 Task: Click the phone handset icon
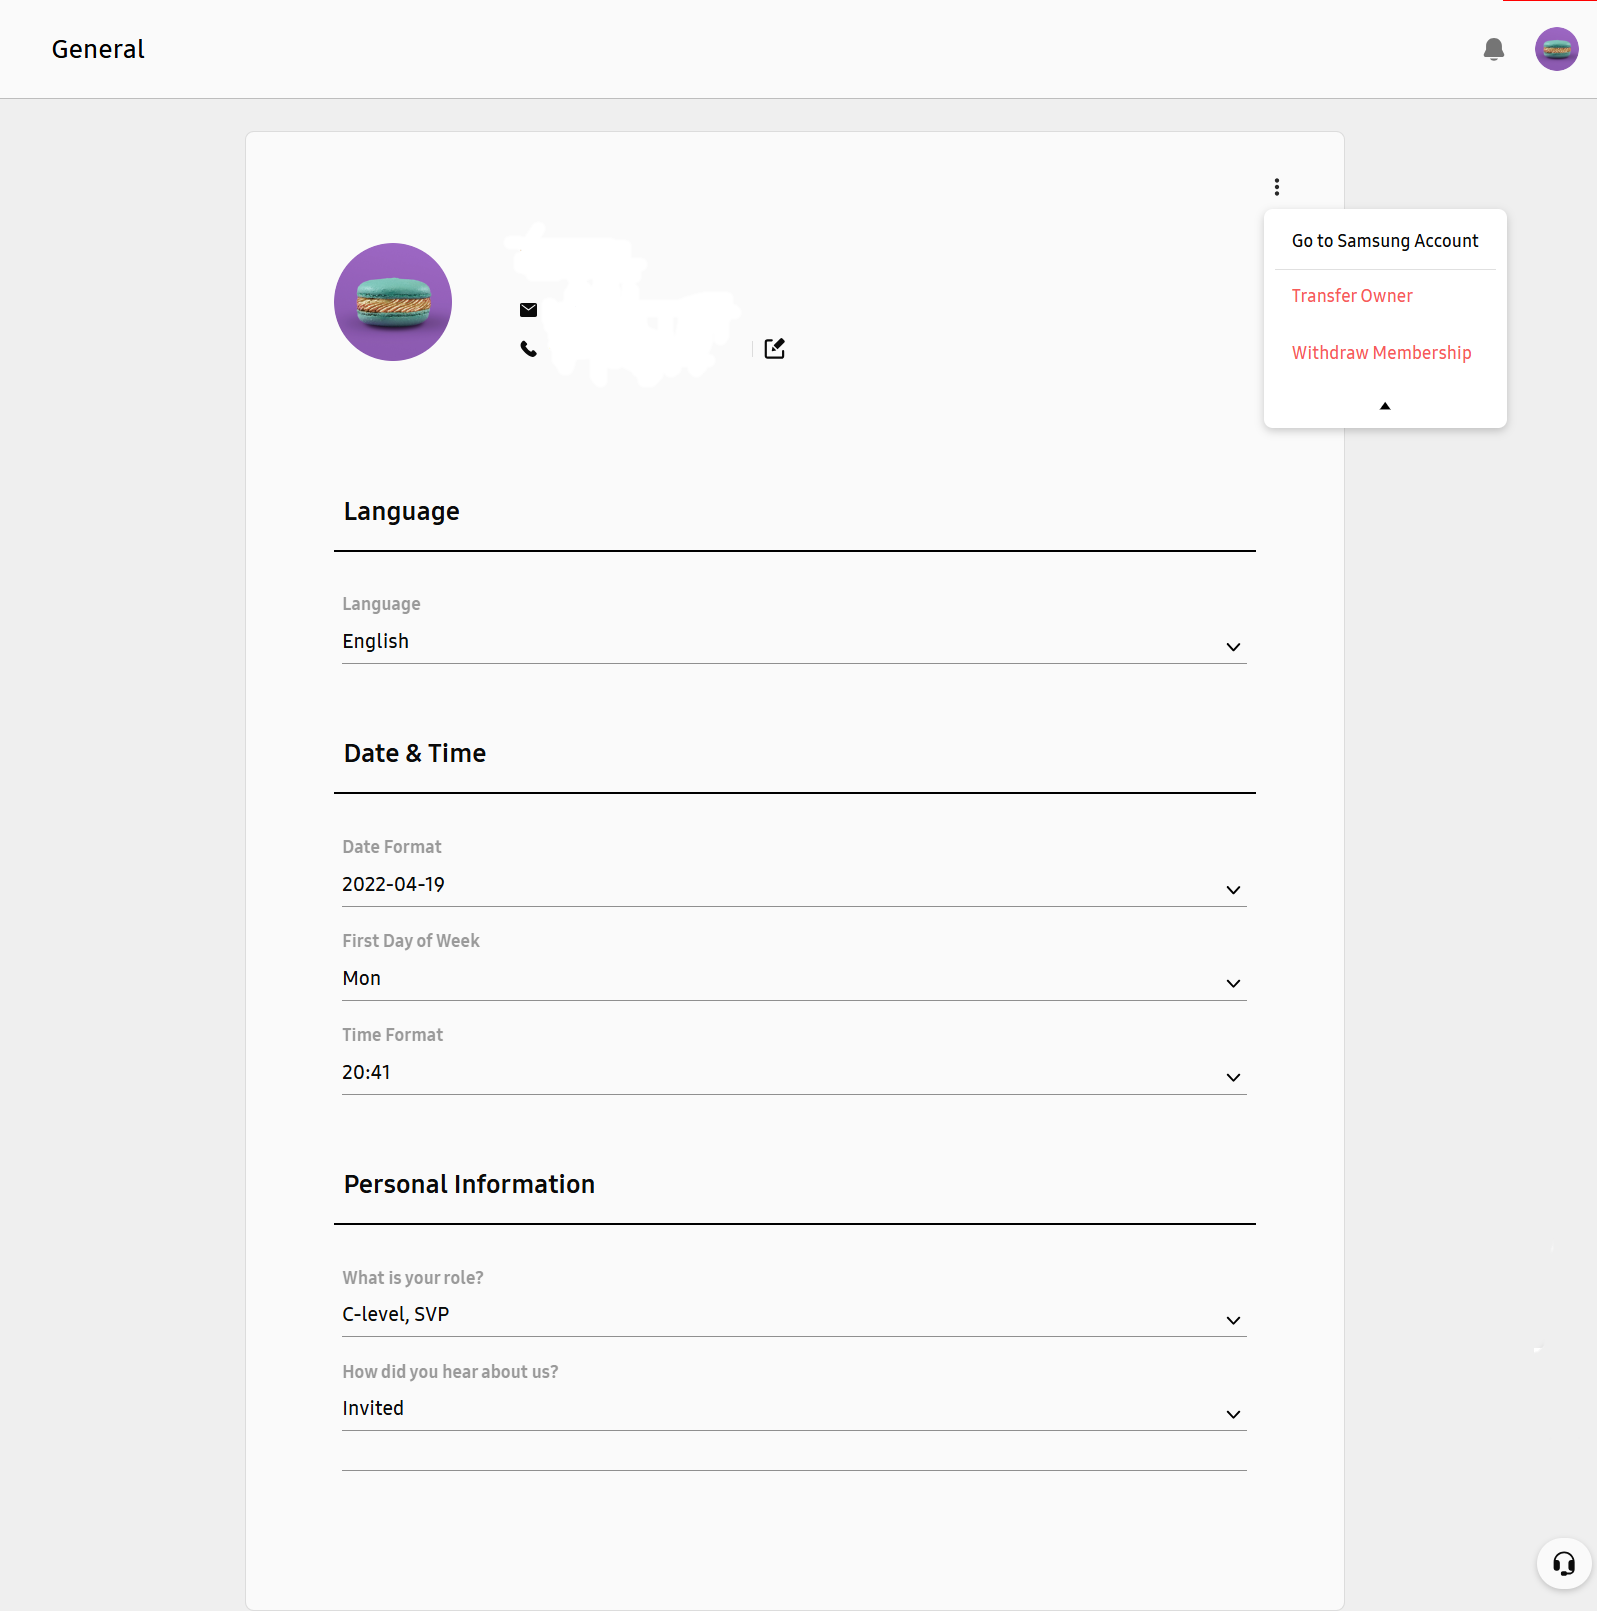coord(529,349)
